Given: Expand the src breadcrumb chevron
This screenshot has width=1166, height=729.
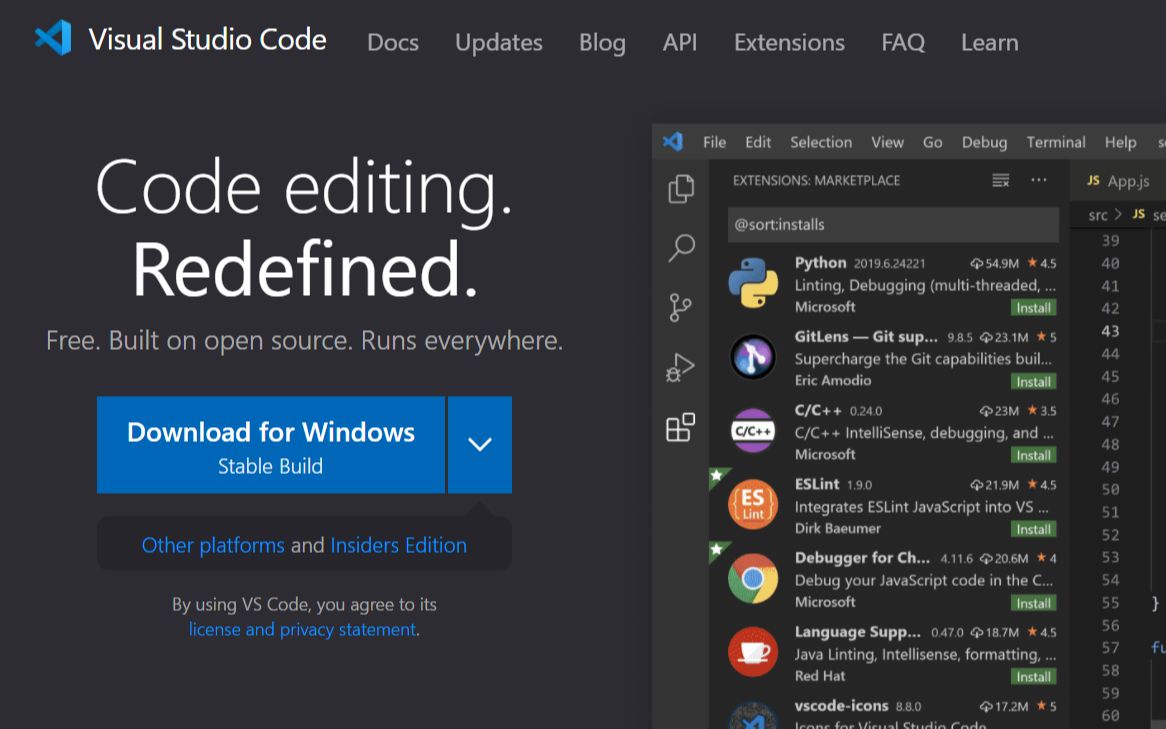Looking at the screenshot, I should (x=1118, y=214).
